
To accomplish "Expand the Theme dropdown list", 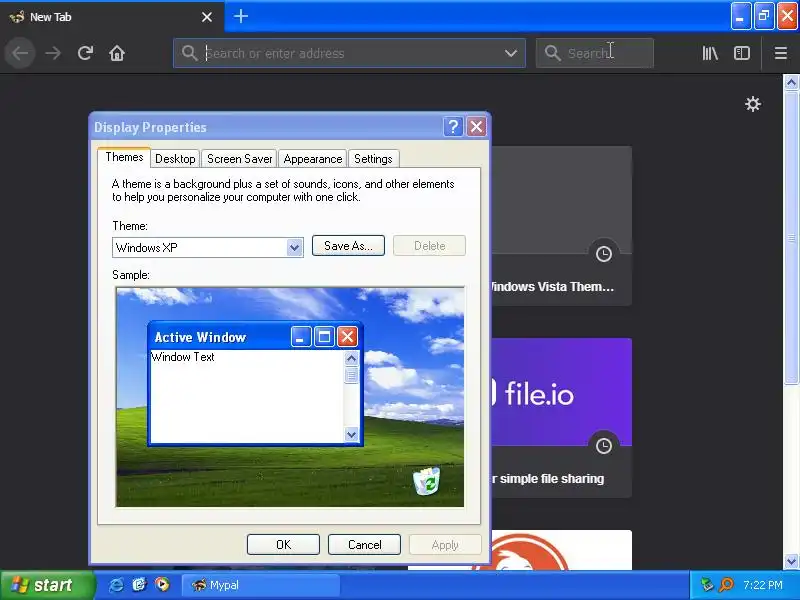I will tap(294, 247).
